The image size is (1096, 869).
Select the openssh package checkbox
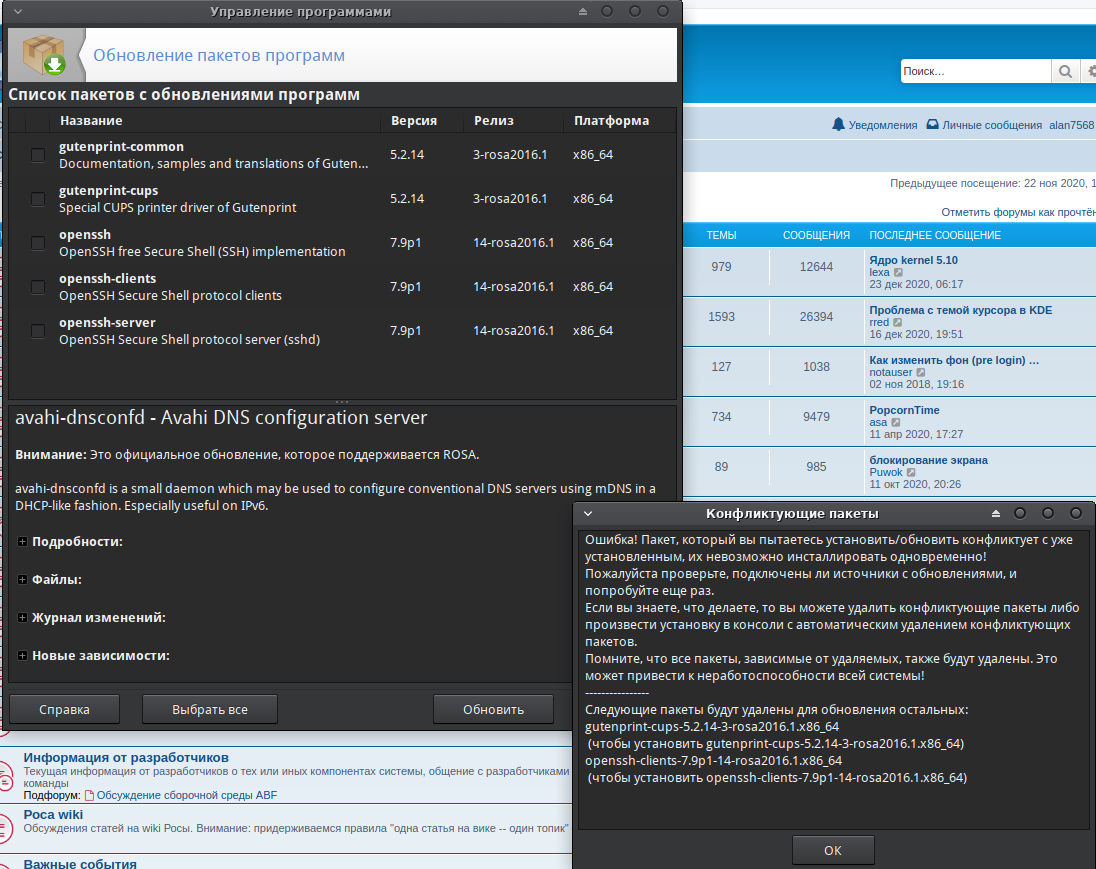coord(38,243)
